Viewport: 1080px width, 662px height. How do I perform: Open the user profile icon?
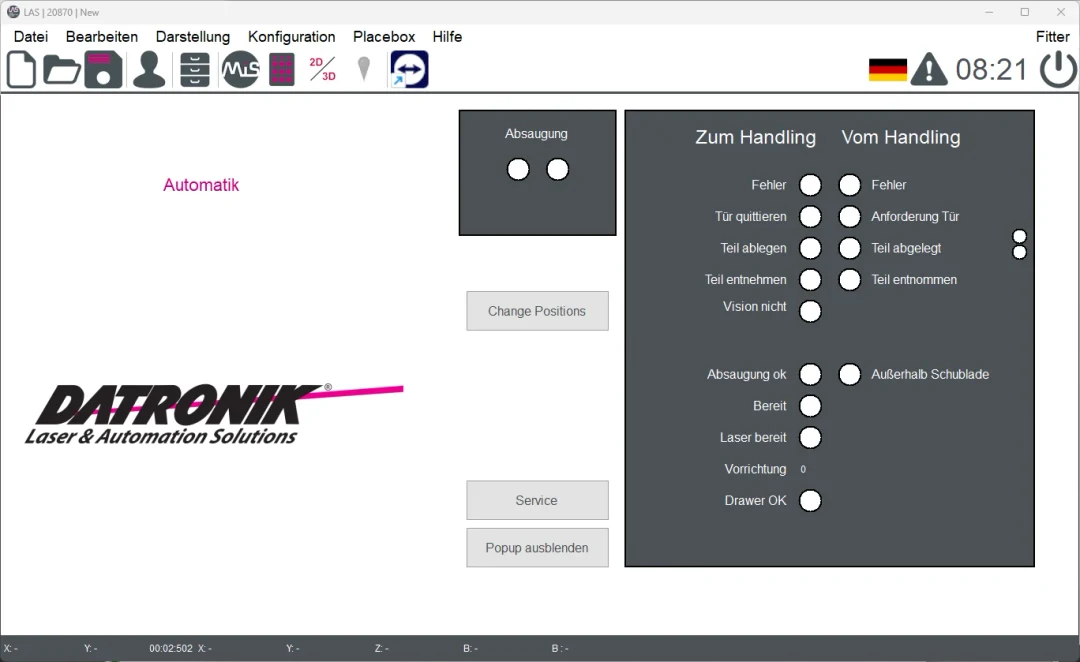pyautogui.click(x=149, y=70)
